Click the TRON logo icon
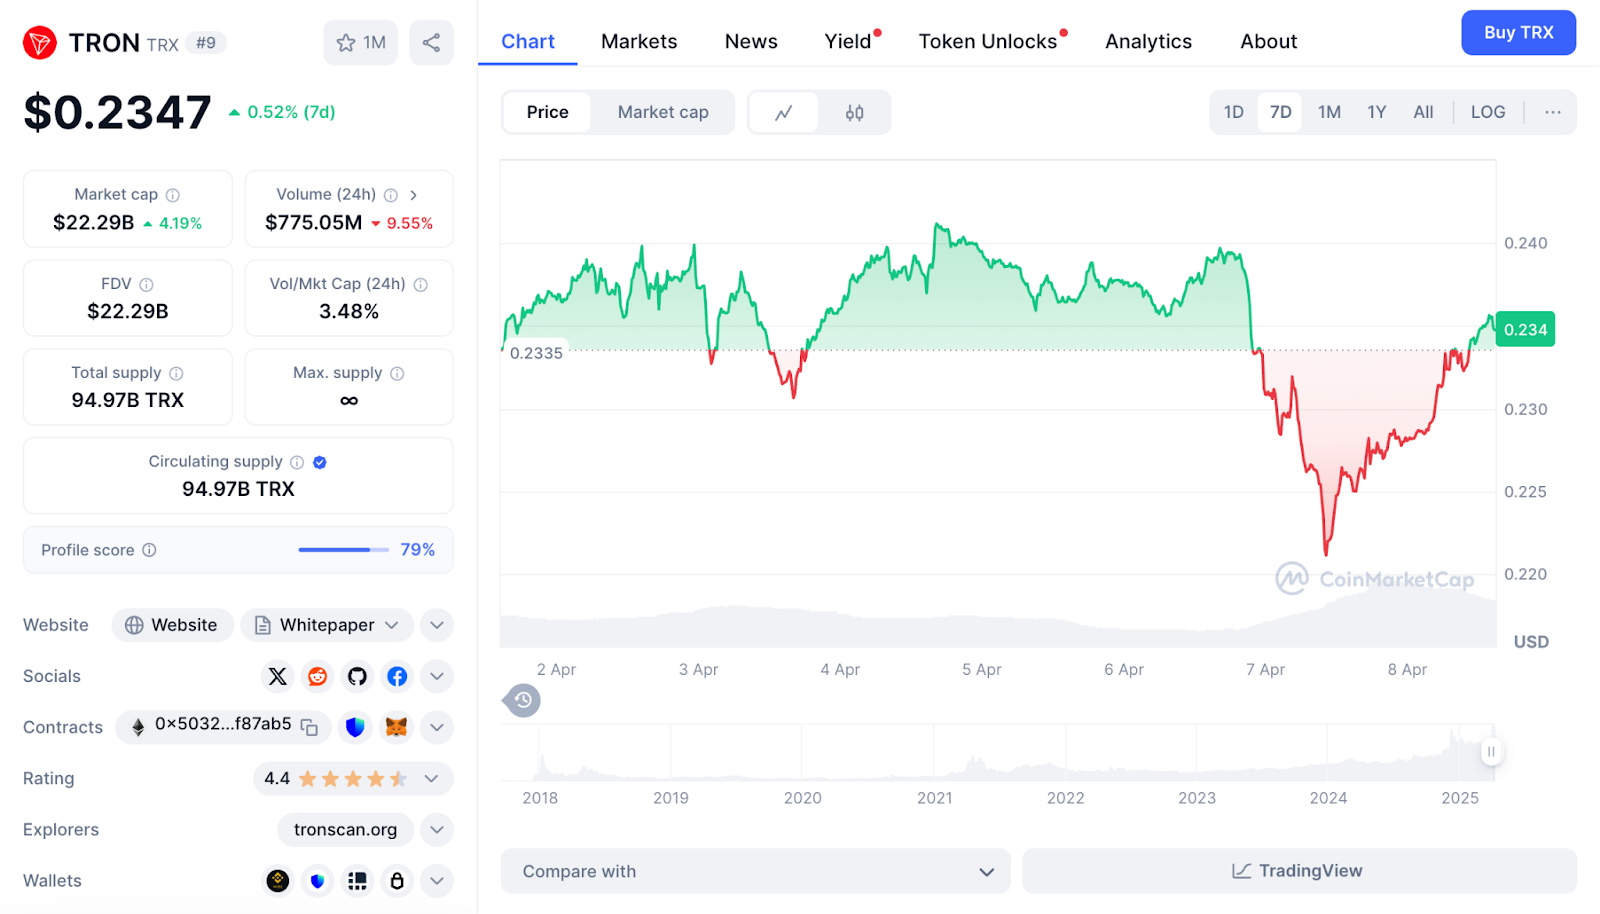Image resolution: width=1600 pixels, height=914 pixels. click(x=40, y=43)
